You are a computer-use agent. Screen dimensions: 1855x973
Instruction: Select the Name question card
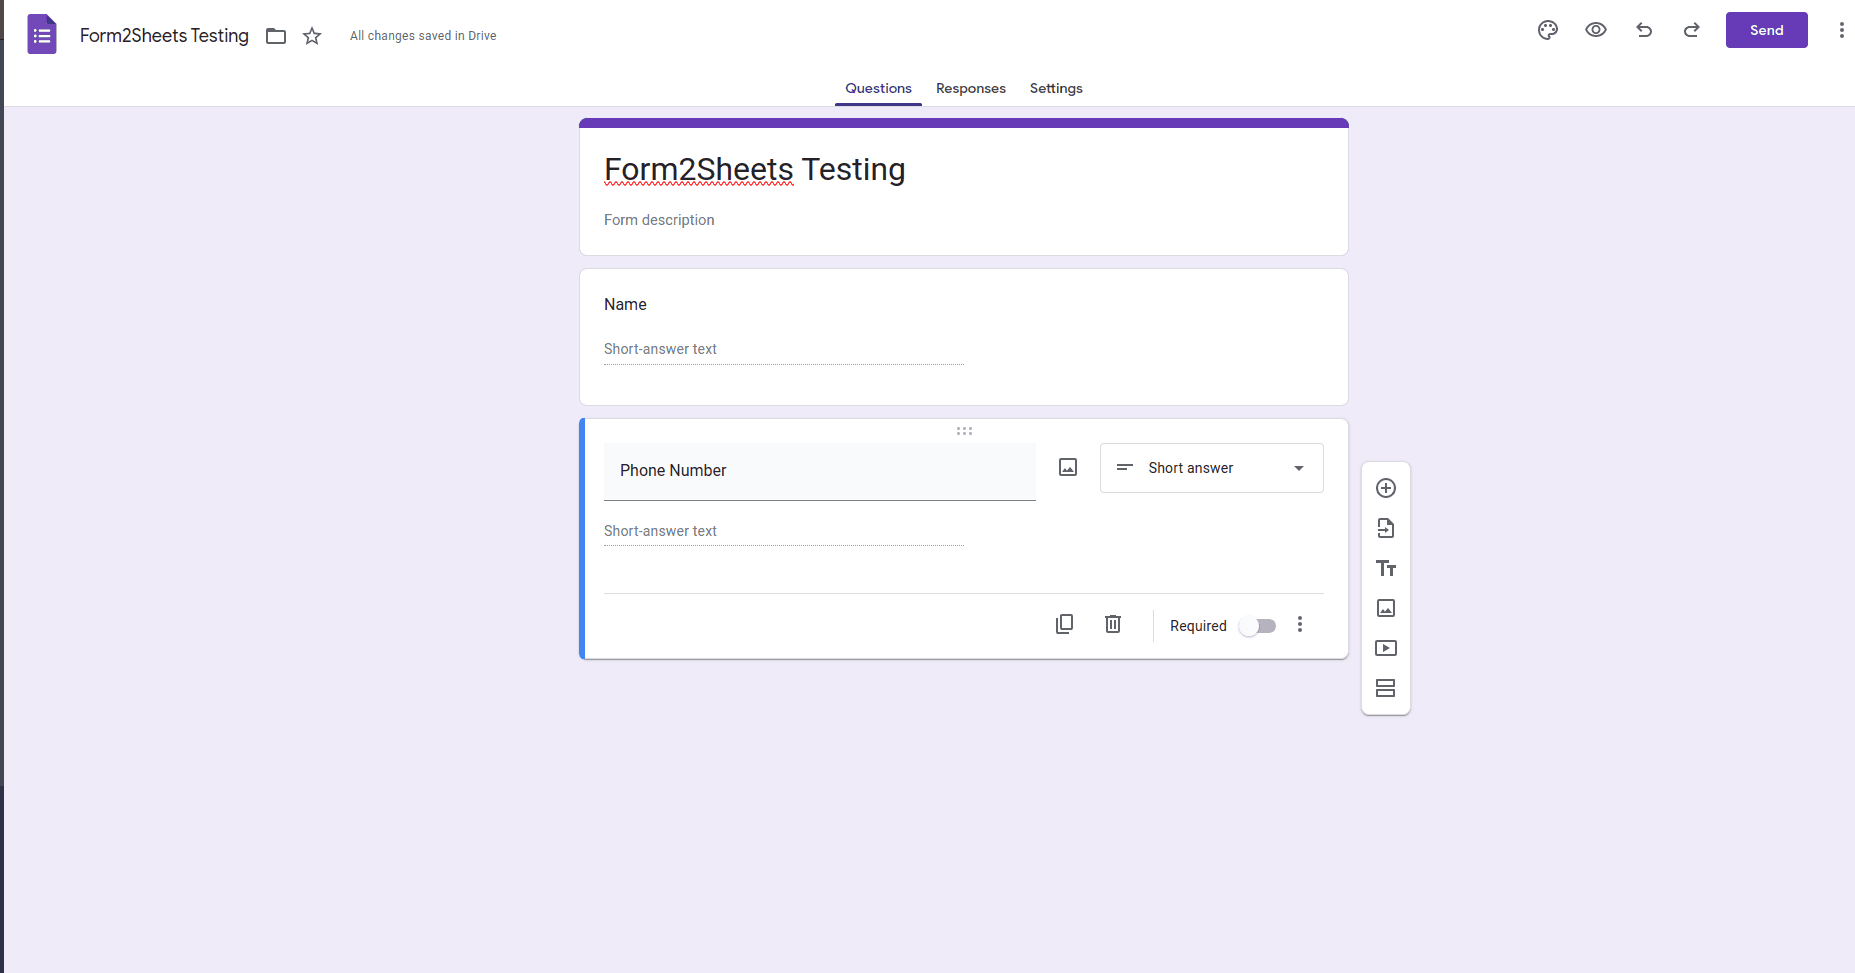pyautogui.click(x=964, y=337)
